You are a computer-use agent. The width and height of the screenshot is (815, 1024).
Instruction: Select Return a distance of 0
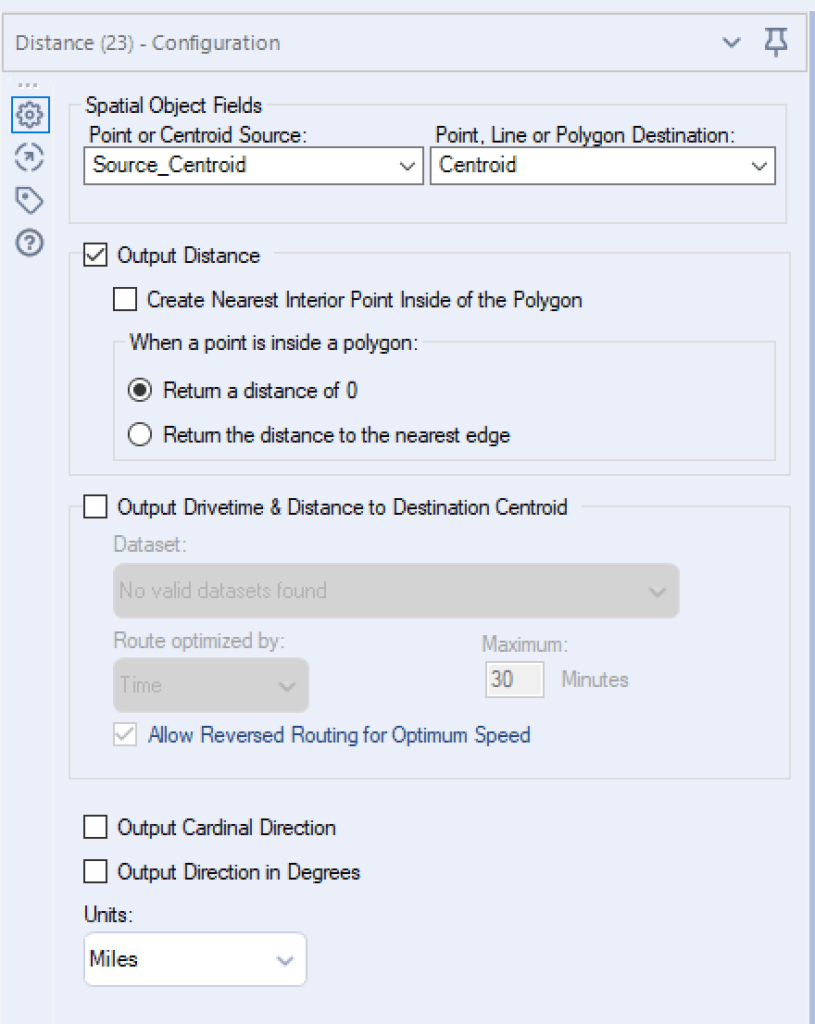tap(141, 391)
